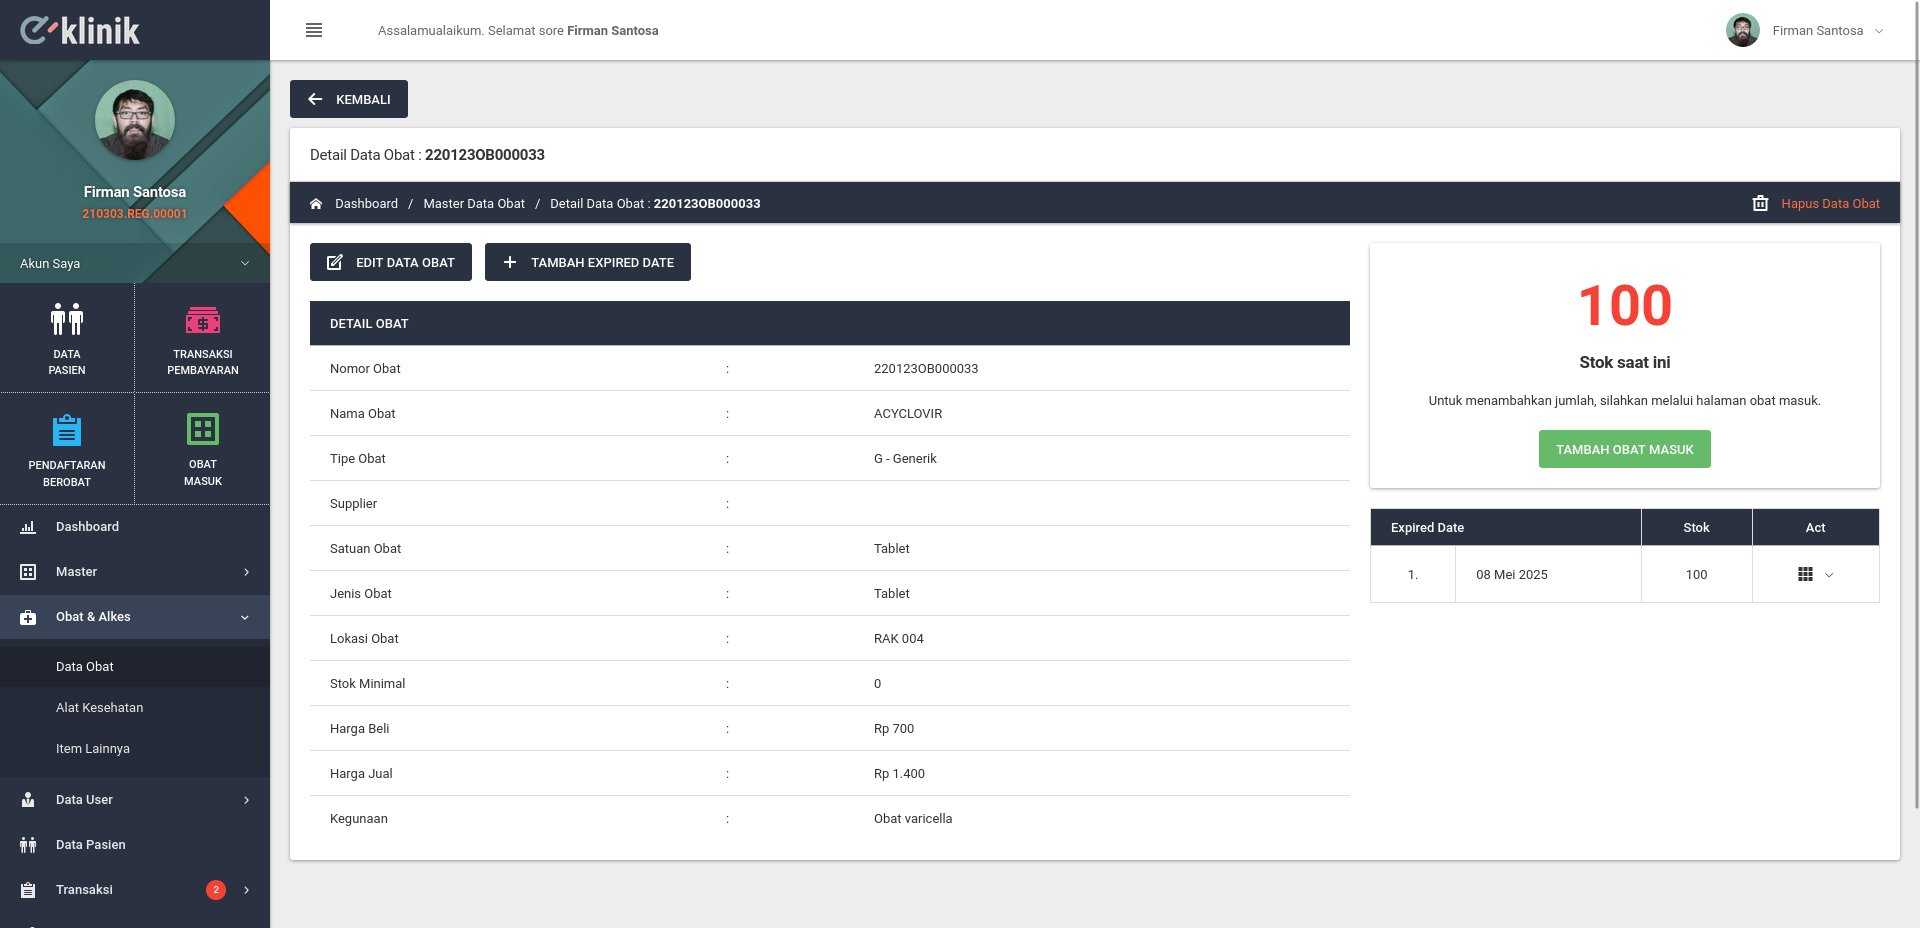Select Item Lainnya submenu item
This screenshot has height=928, width=1920.
tap(93, 748)
